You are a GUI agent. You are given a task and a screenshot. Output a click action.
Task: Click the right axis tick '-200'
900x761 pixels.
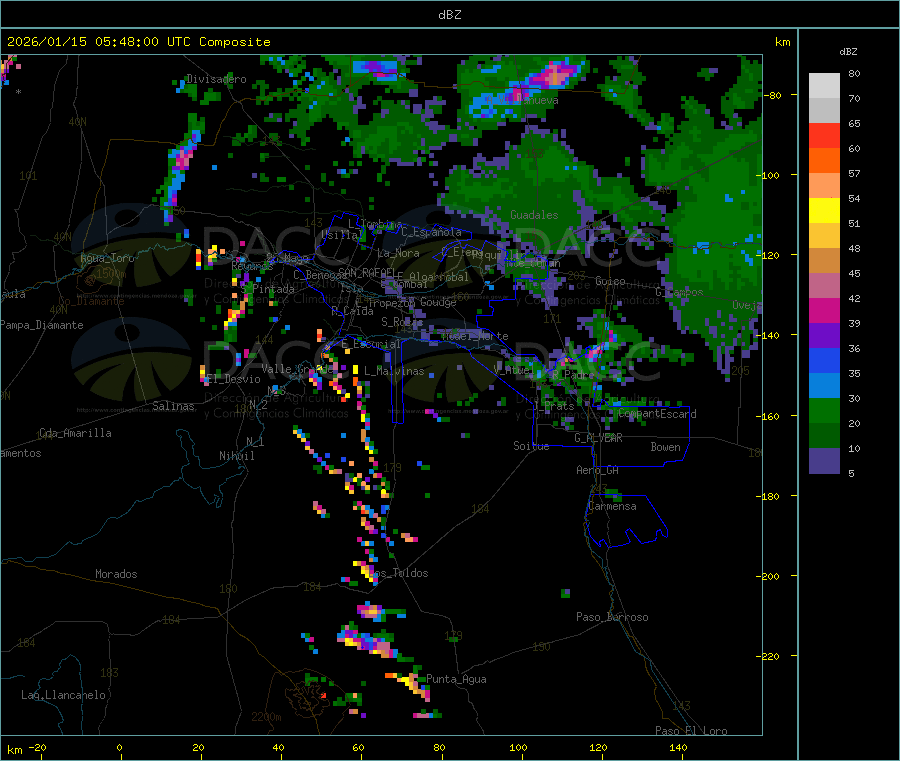(x=770, y=576)
